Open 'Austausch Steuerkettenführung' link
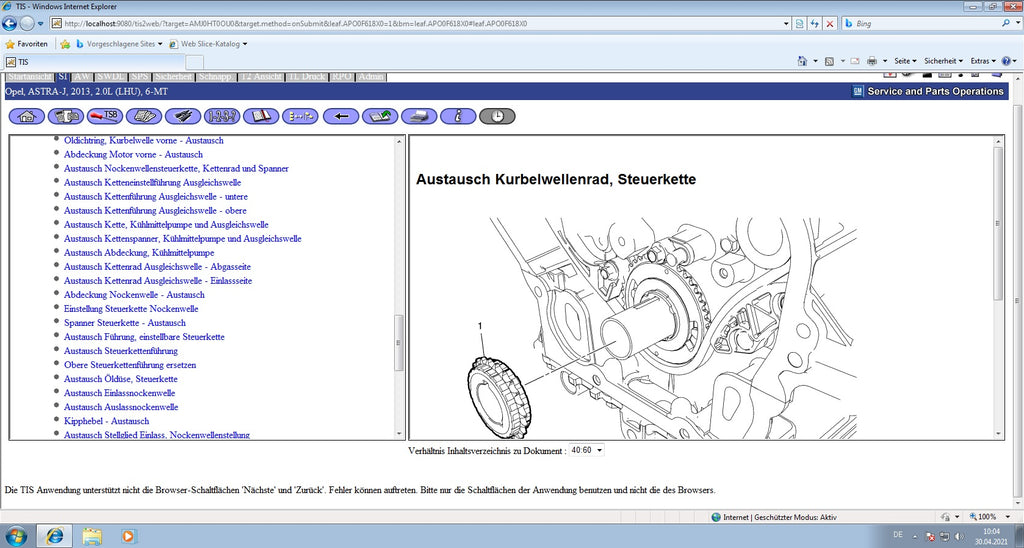Image resolution: width=1024 pixels, height=548 pixels. point(121,351)
